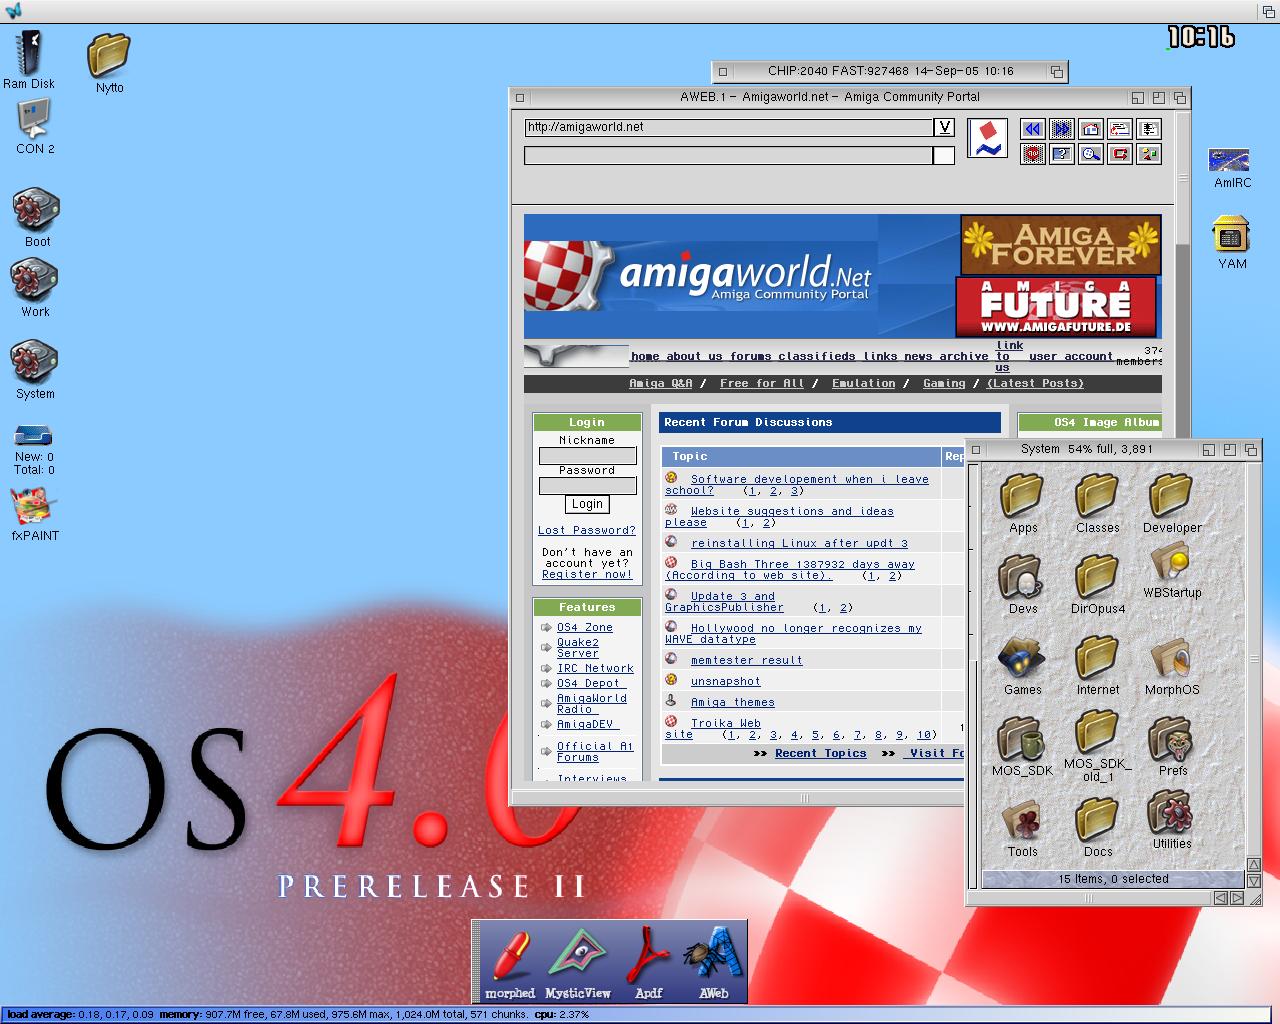The height and width of the screenshot is (1024, 1280).
Task: Open the Lost Password? link
Action: (587, 530)
